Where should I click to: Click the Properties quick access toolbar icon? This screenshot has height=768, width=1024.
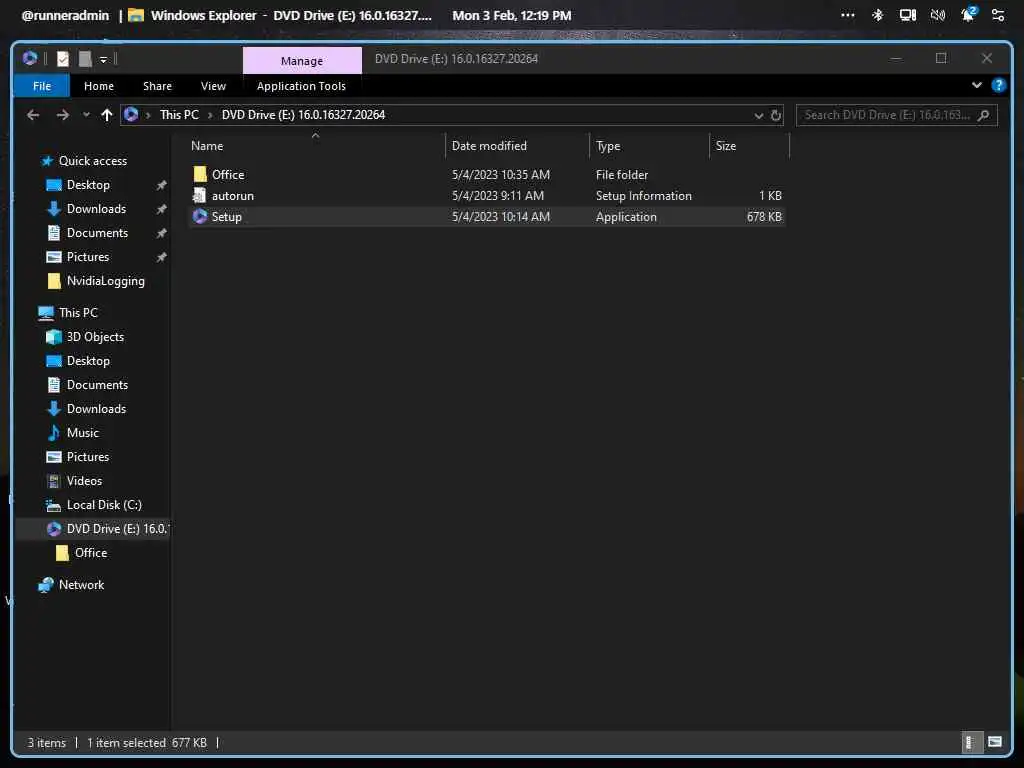[x=63, y=59]
